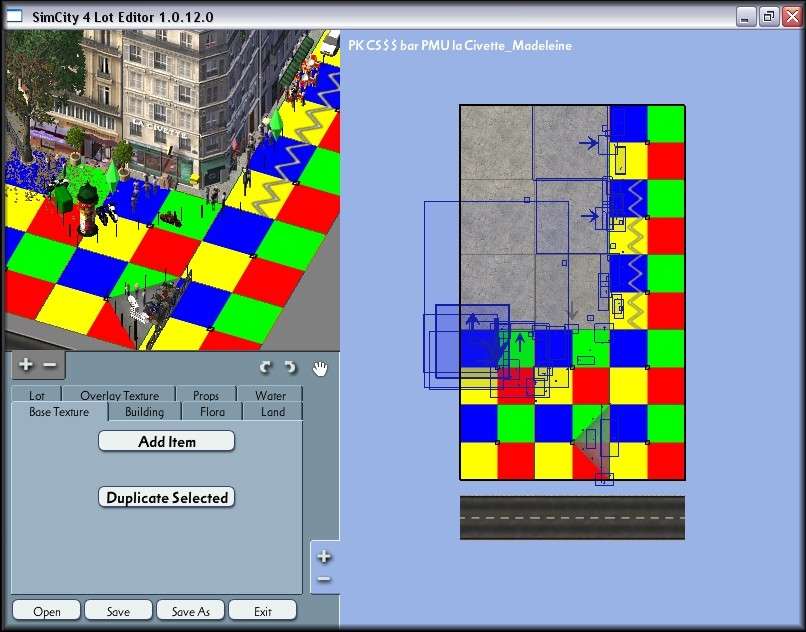Click Duplicate Selected button
The height and width of the screenshot is (632, 806).
pos(167,497)
